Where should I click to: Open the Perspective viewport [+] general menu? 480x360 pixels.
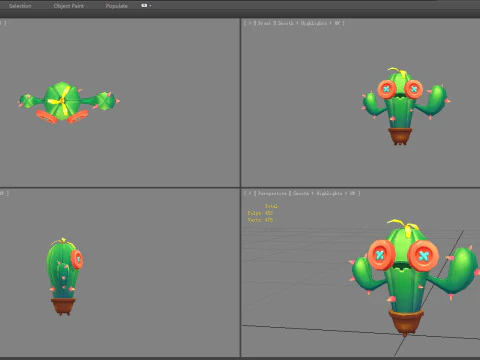[x=249, y=193]
